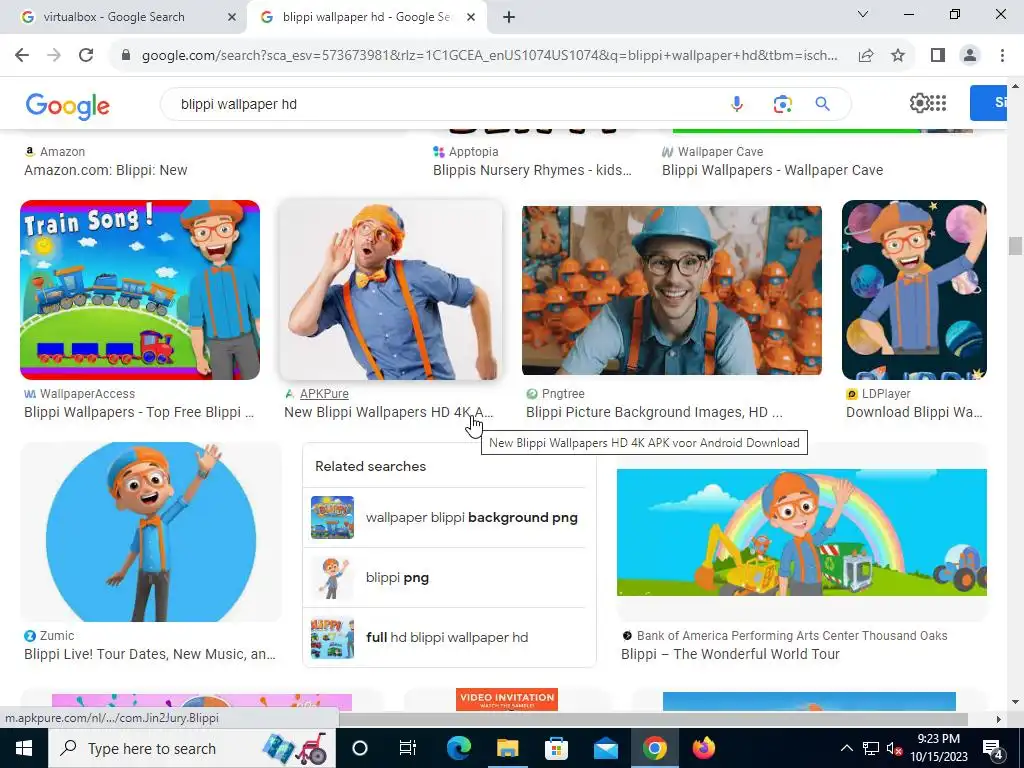Open the rainbow Wonderful World Tour image
The height and width of the screenshot is (768, 1024).
coord(801,532)
